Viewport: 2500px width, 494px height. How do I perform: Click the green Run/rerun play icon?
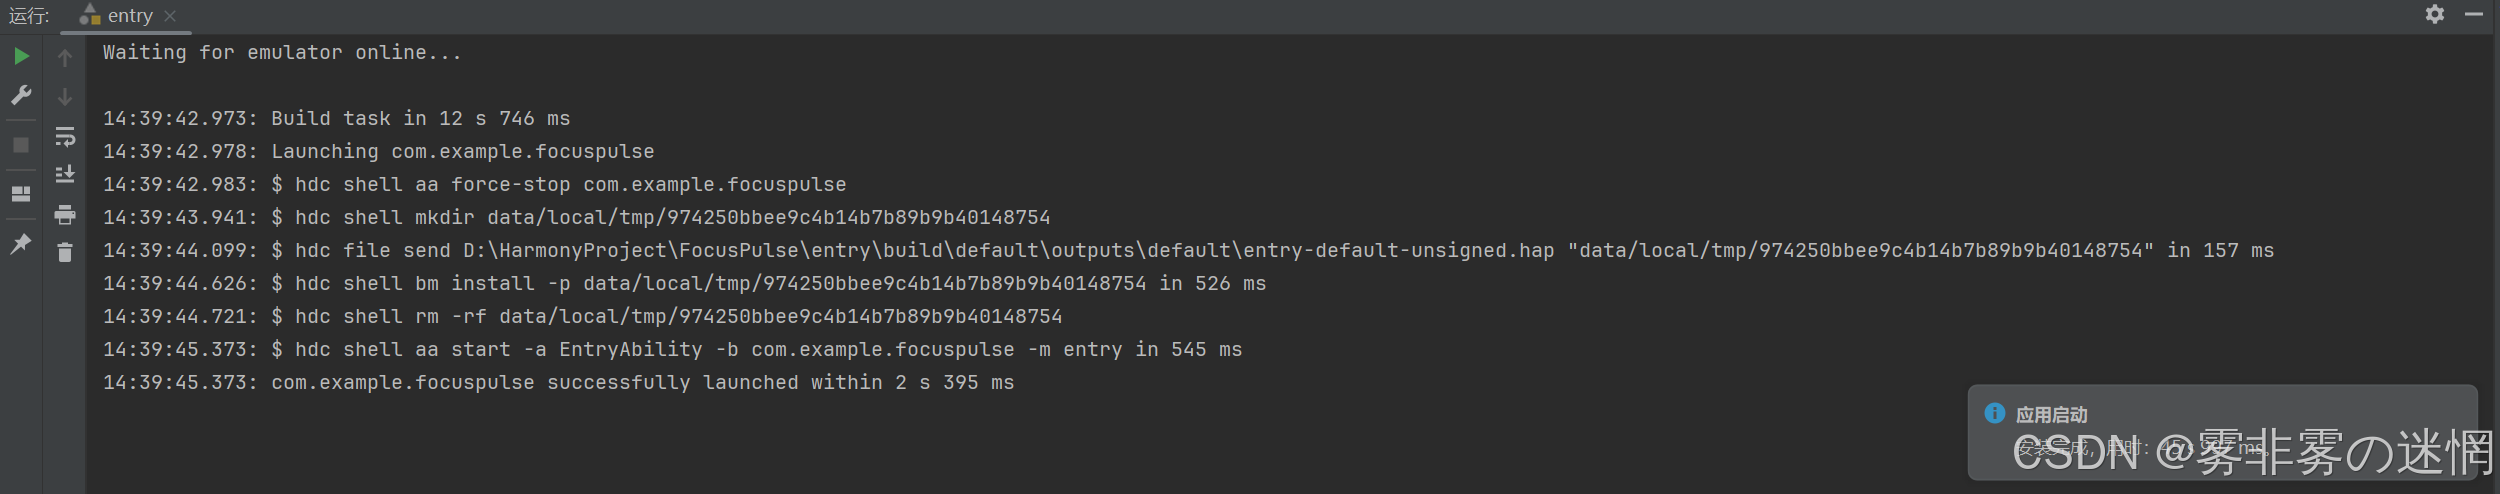coord(21,56)
